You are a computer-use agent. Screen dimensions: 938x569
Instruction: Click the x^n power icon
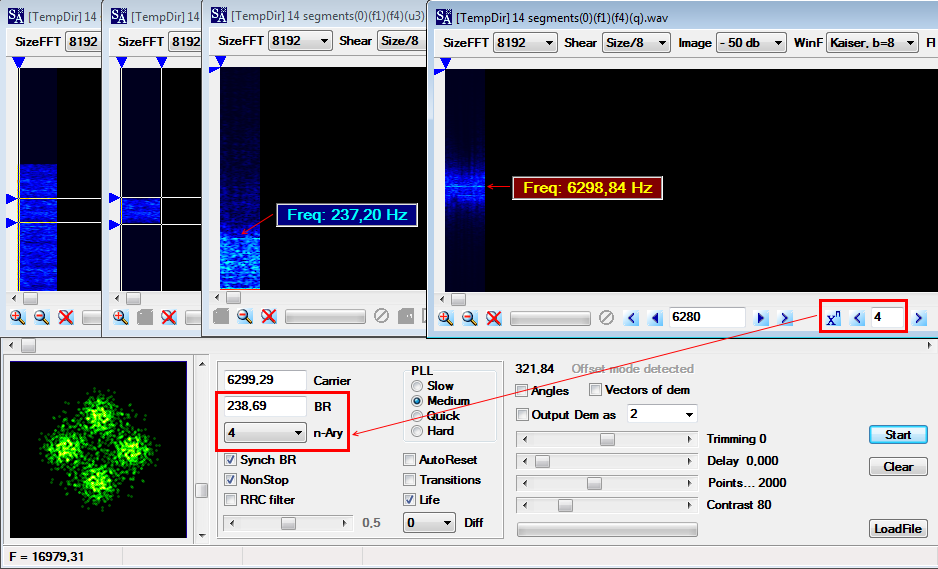[832, 318]
